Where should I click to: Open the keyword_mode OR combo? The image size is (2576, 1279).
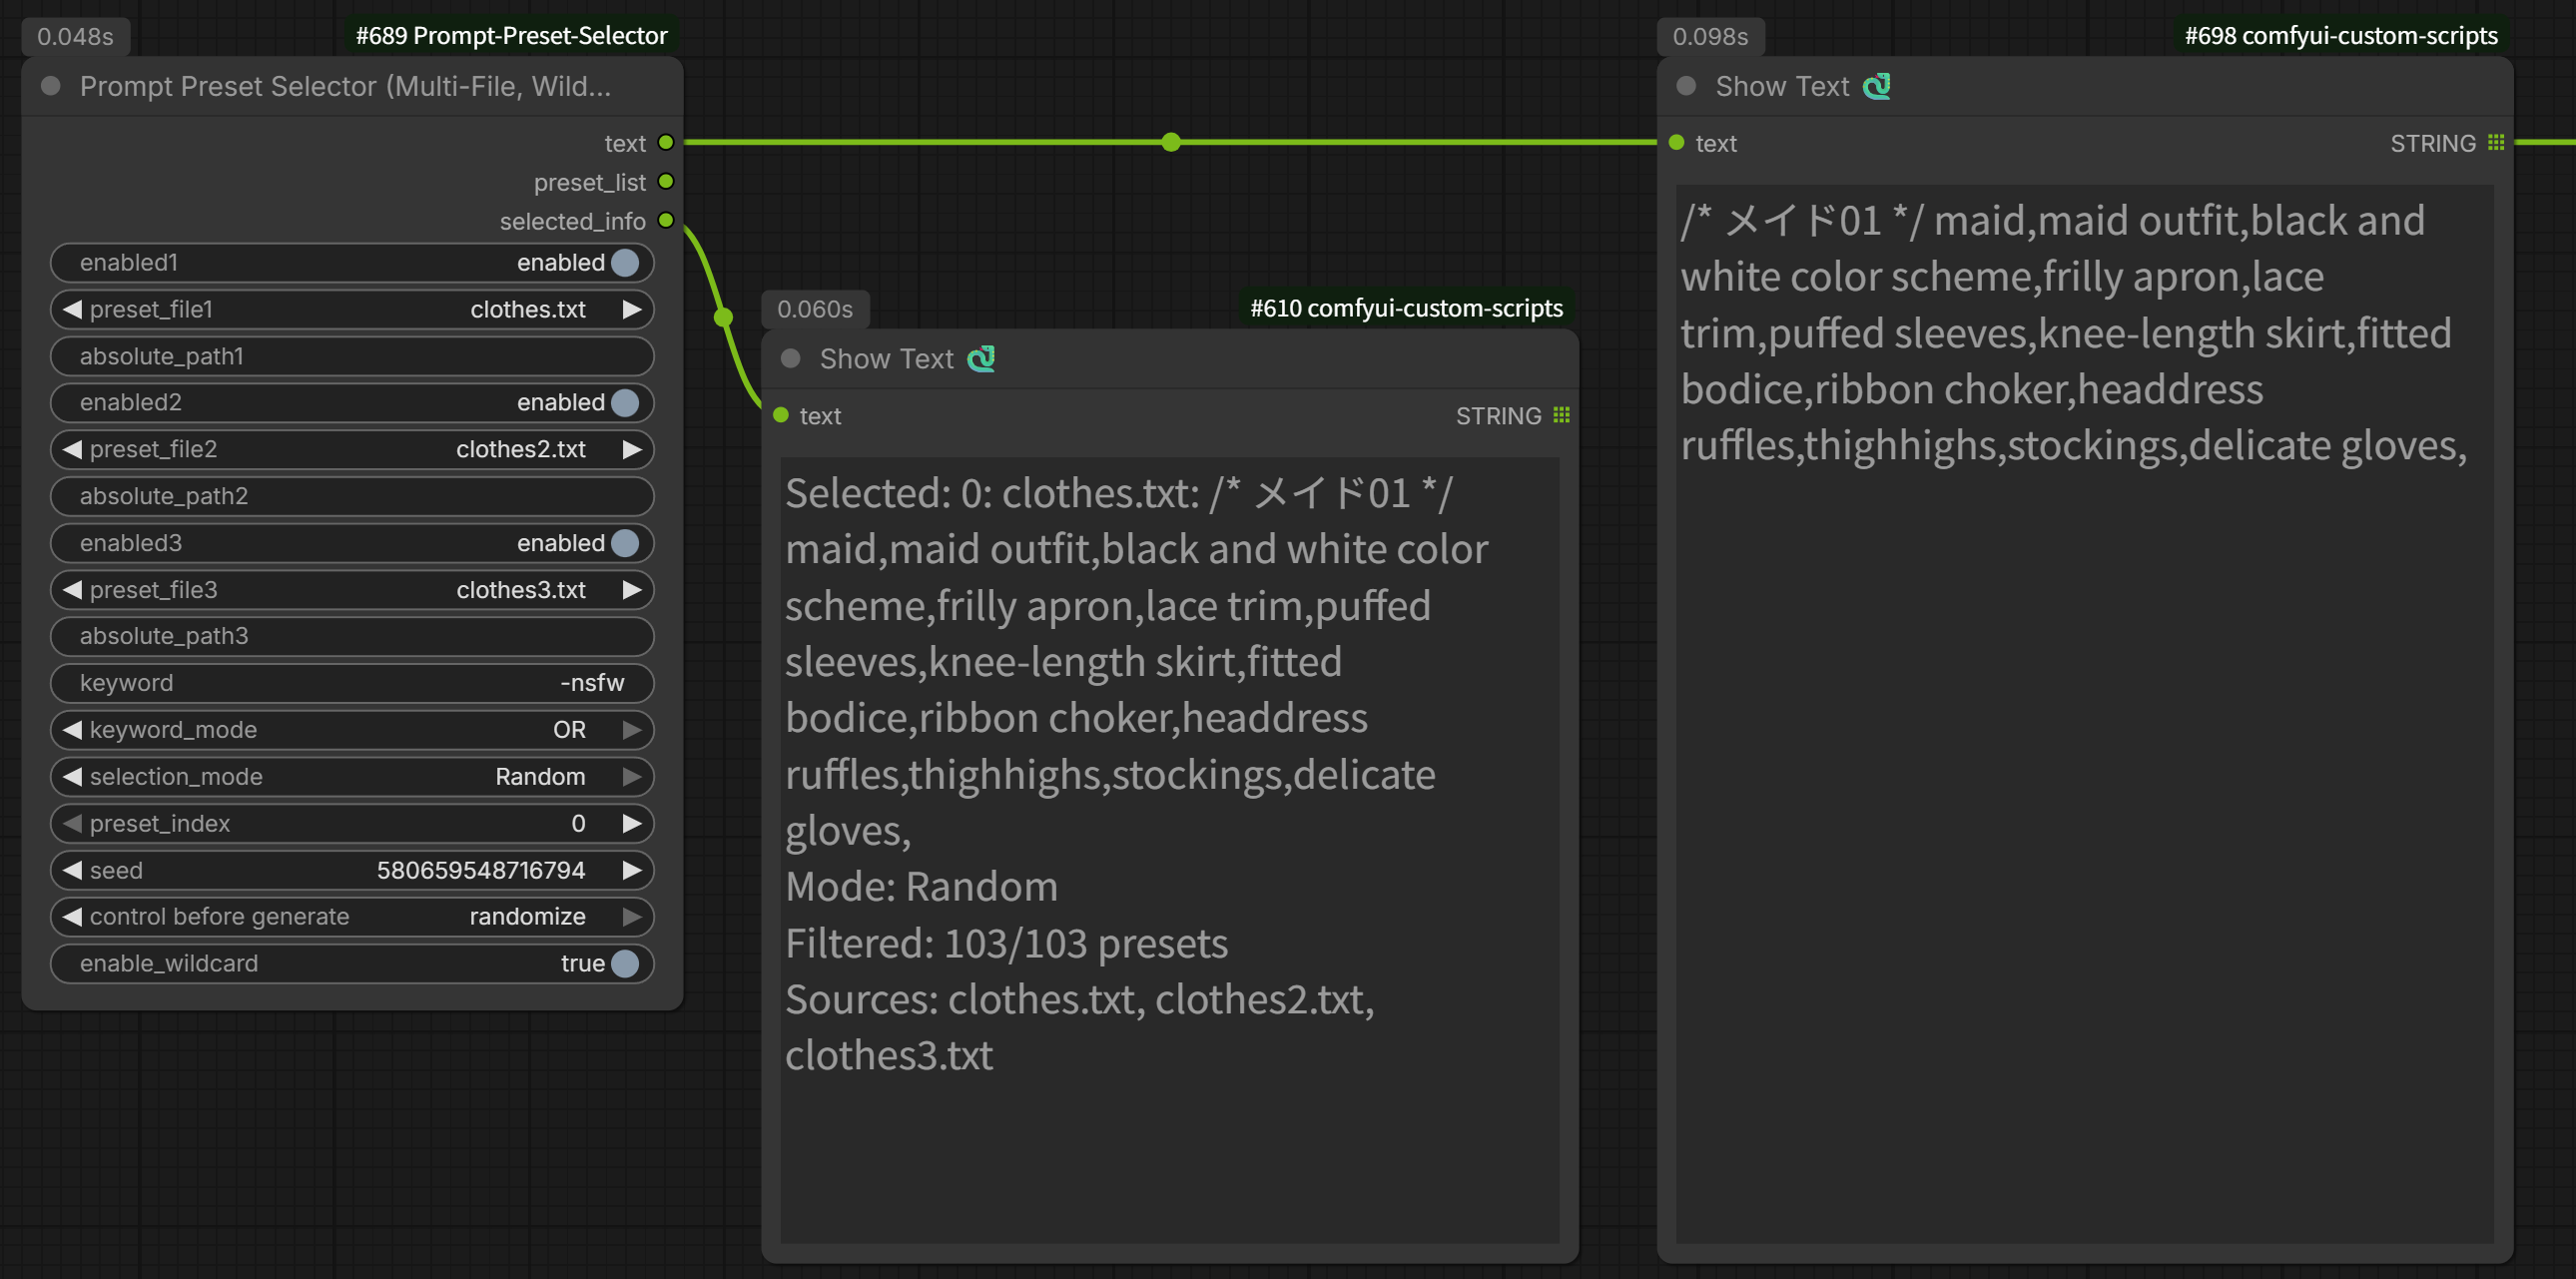coord(352,730)
